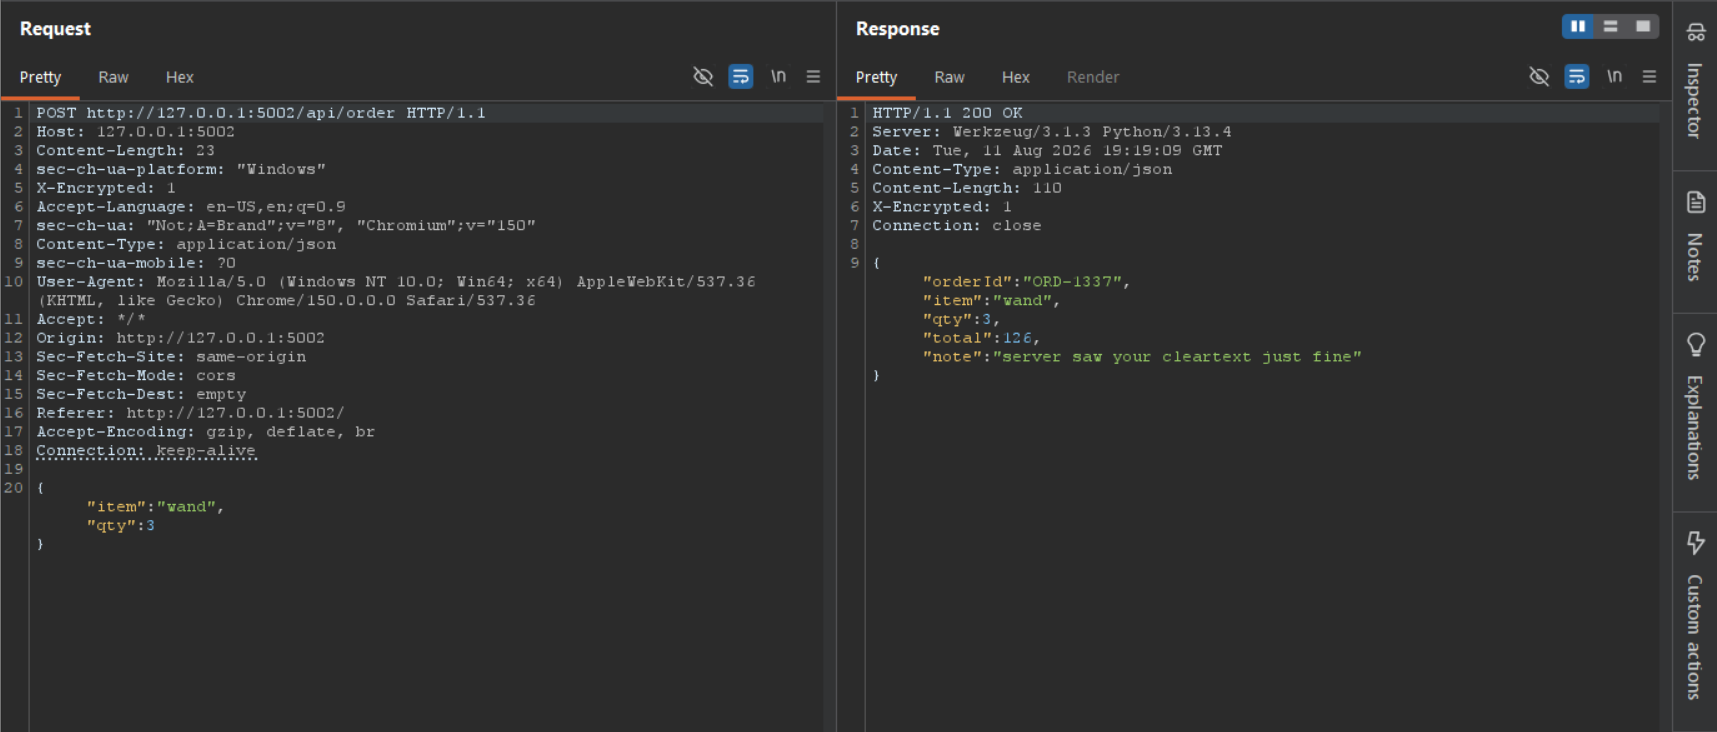This screenshot has width=1717, height=732.
Task: Click the Accept-Encoding header in Request
Action: click(206, 432)
